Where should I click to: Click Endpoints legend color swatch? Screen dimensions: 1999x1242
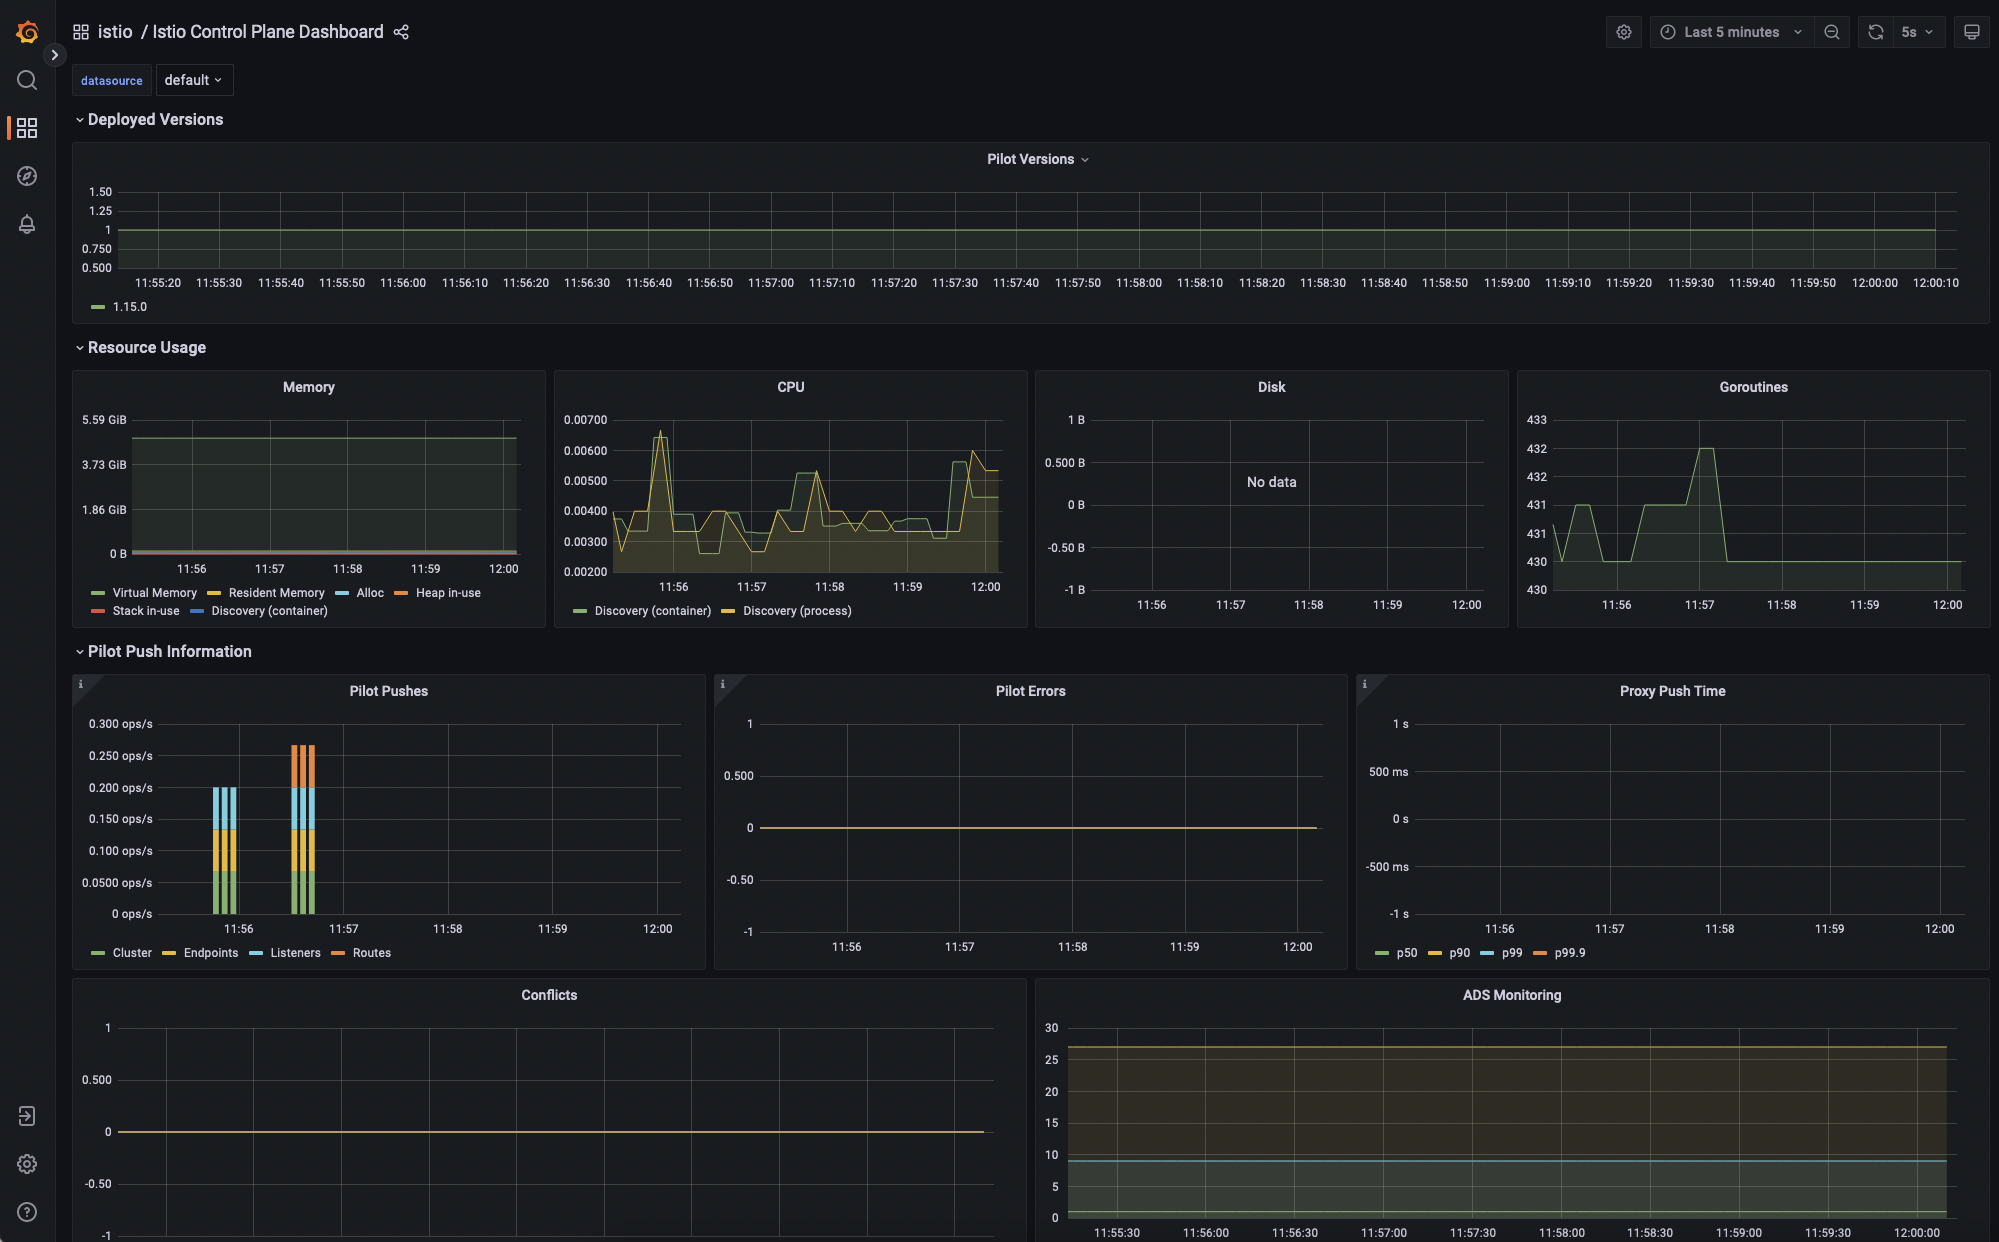pyautogui.click(x=169, y=953)
